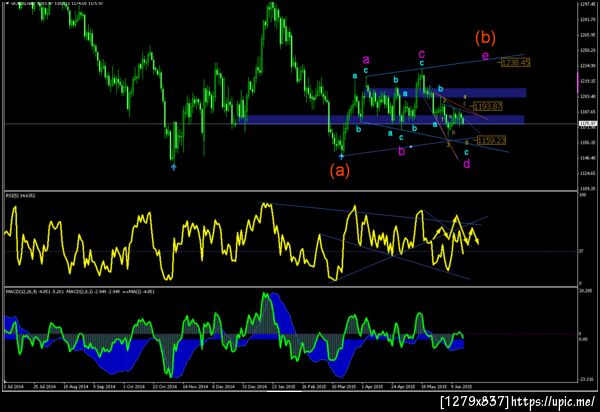Click the 1140.40 price axis value
Image resolution: width=600 pixels, height=412 pixels.
(588, 158)
